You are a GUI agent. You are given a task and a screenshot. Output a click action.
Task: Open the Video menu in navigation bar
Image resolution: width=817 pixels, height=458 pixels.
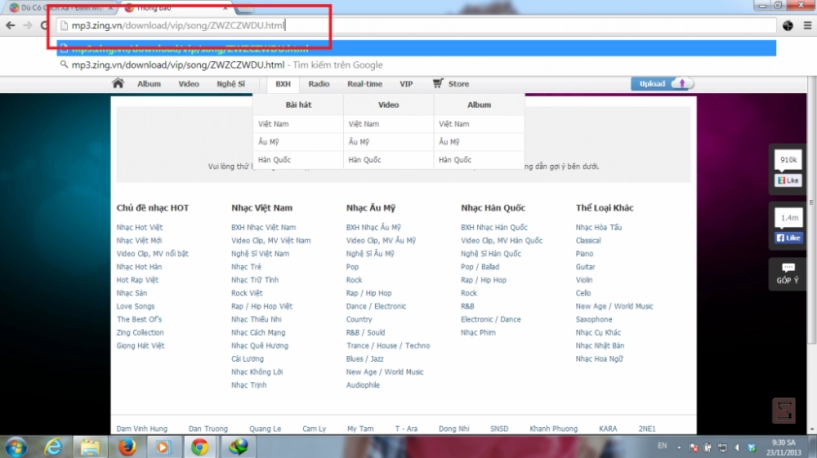coord(189,83)
